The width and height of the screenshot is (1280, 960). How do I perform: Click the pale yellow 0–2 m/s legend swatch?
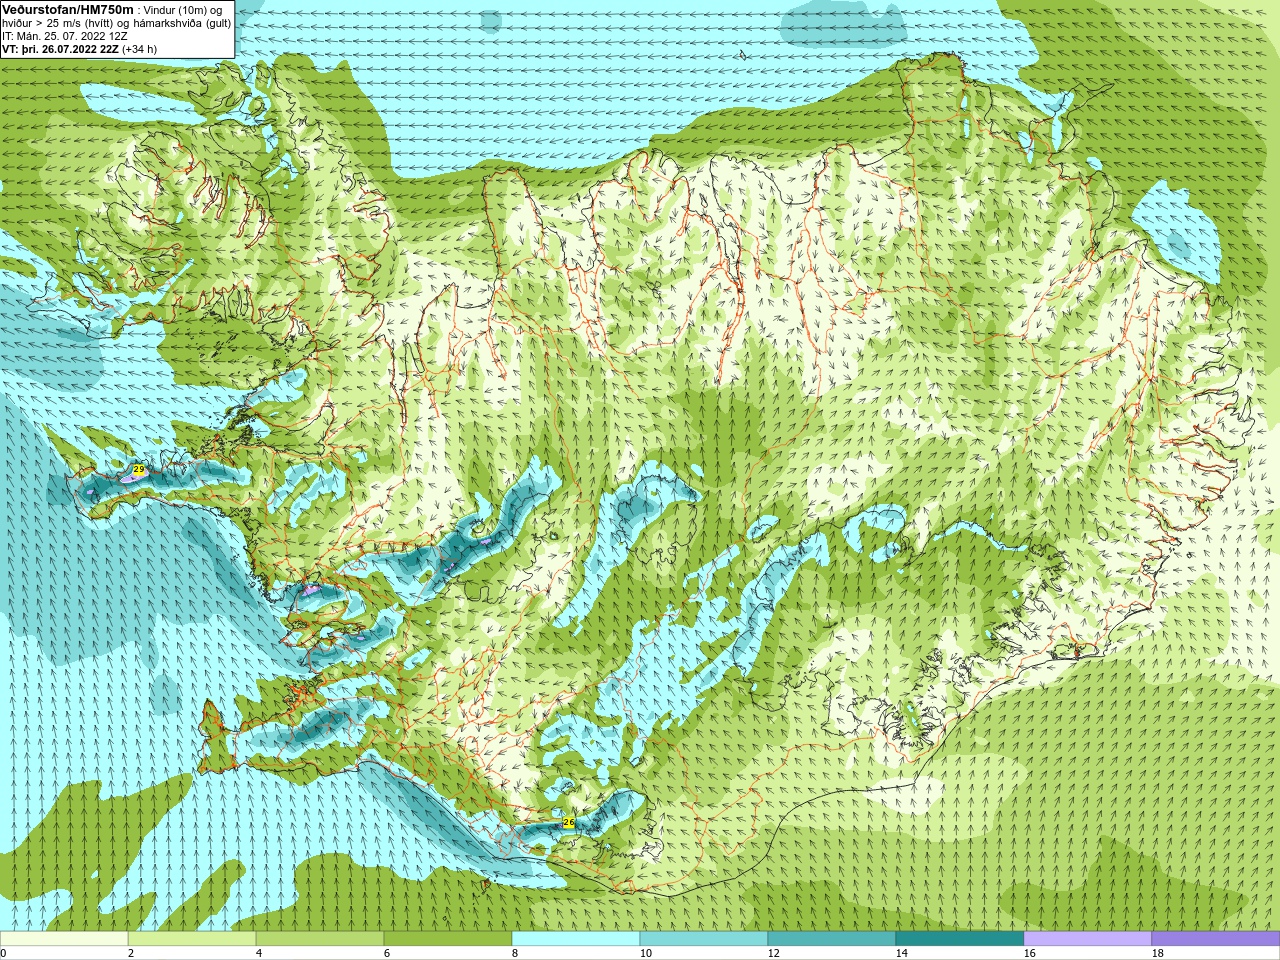pos(64,939)
